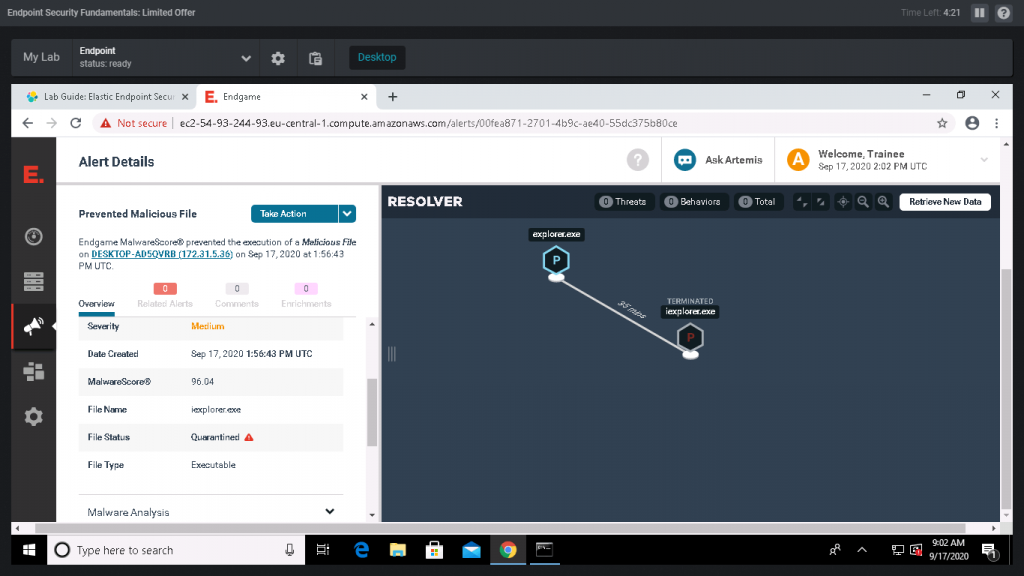Open the investigations blocks sidebar icon

pos(33,372)
